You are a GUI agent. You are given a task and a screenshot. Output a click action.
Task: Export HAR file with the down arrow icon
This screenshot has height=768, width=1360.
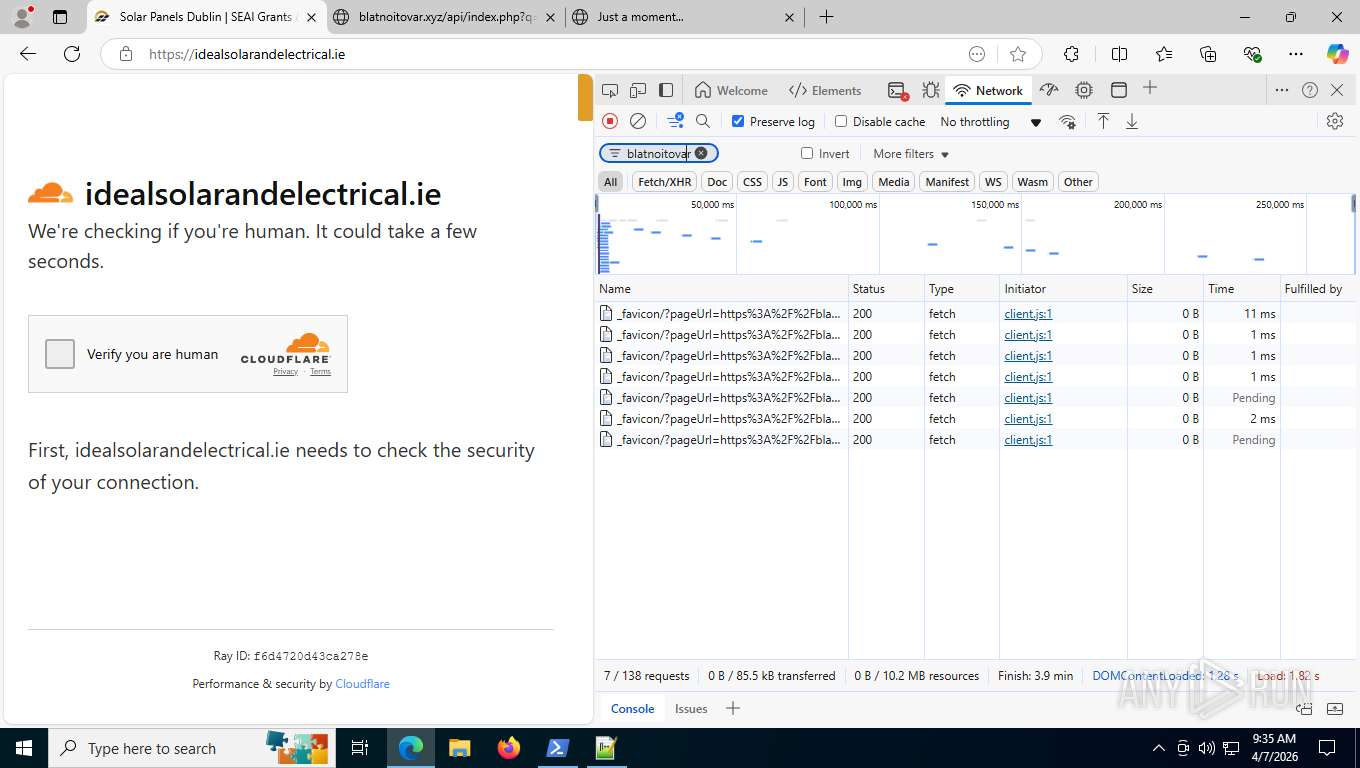coord(1132,121)
